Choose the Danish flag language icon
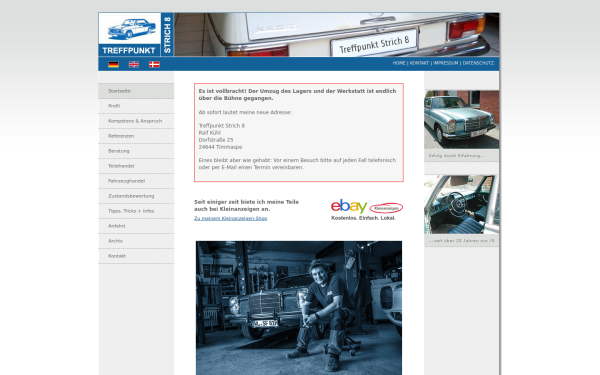Viewport: 600px width, 375px height. (154, 64)
